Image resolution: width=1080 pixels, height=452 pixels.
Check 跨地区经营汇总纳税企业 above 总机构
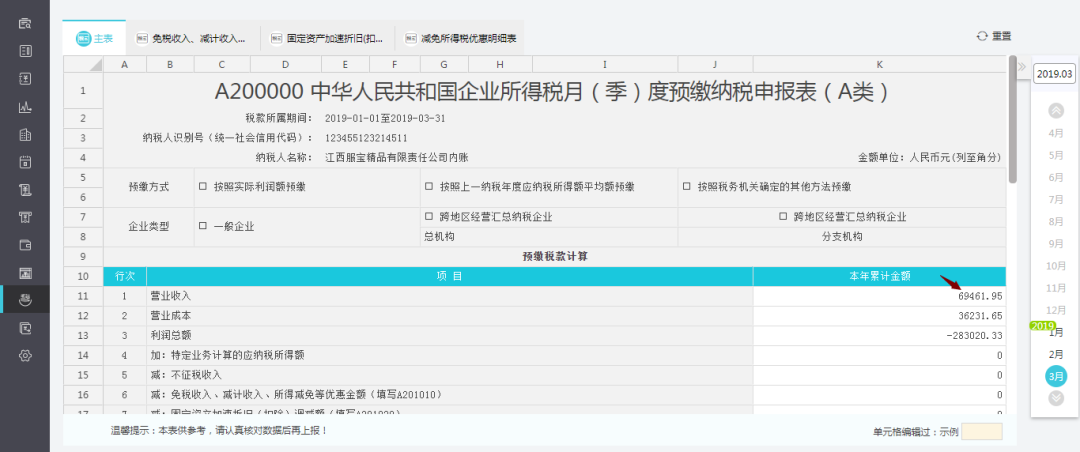(x=428, y=216)
